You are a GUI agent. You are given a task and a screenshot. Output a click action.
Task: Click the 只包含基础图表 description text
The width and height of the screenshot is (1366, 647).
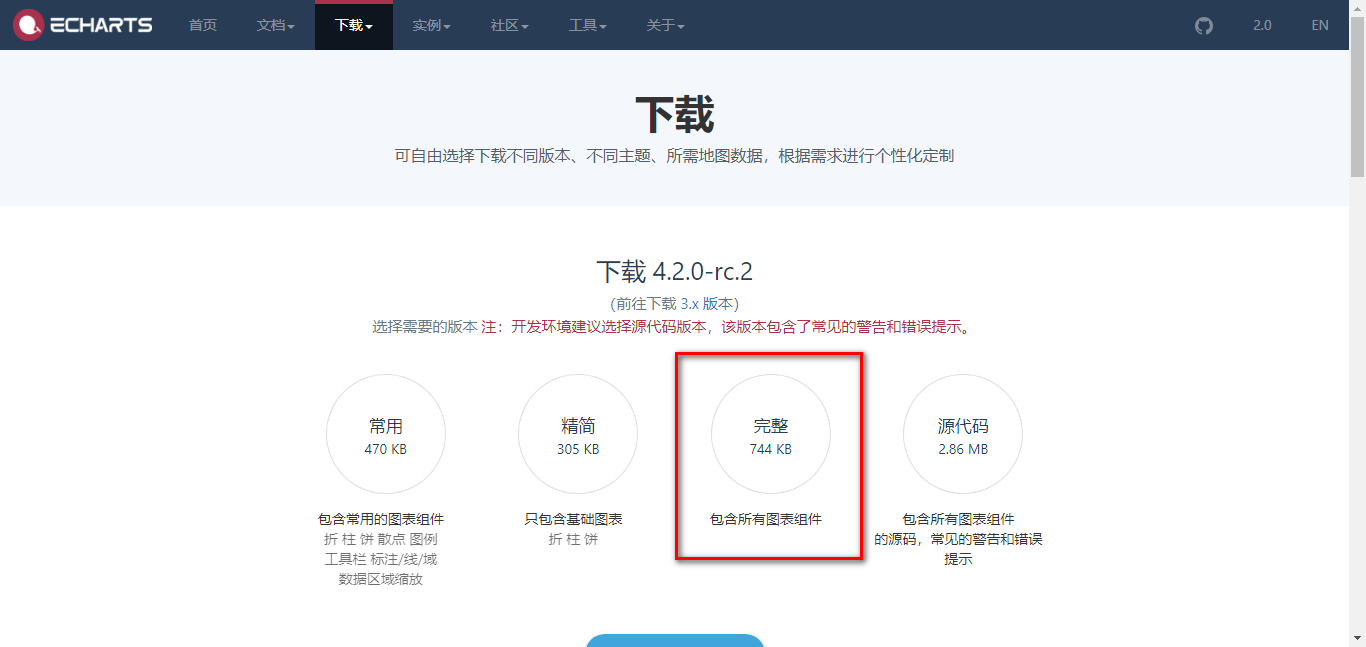click(x=574, y=519)
